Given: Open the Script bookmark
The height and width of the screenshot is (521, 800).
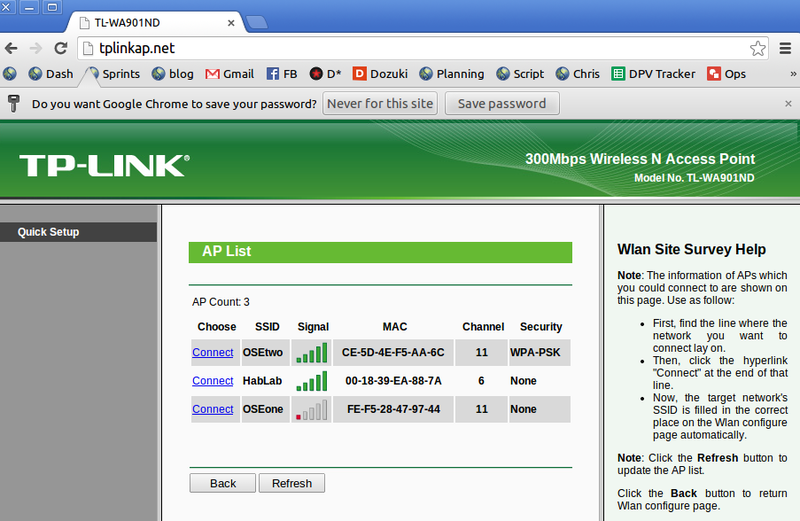Looking at the screenshot, I should point(520,74).
